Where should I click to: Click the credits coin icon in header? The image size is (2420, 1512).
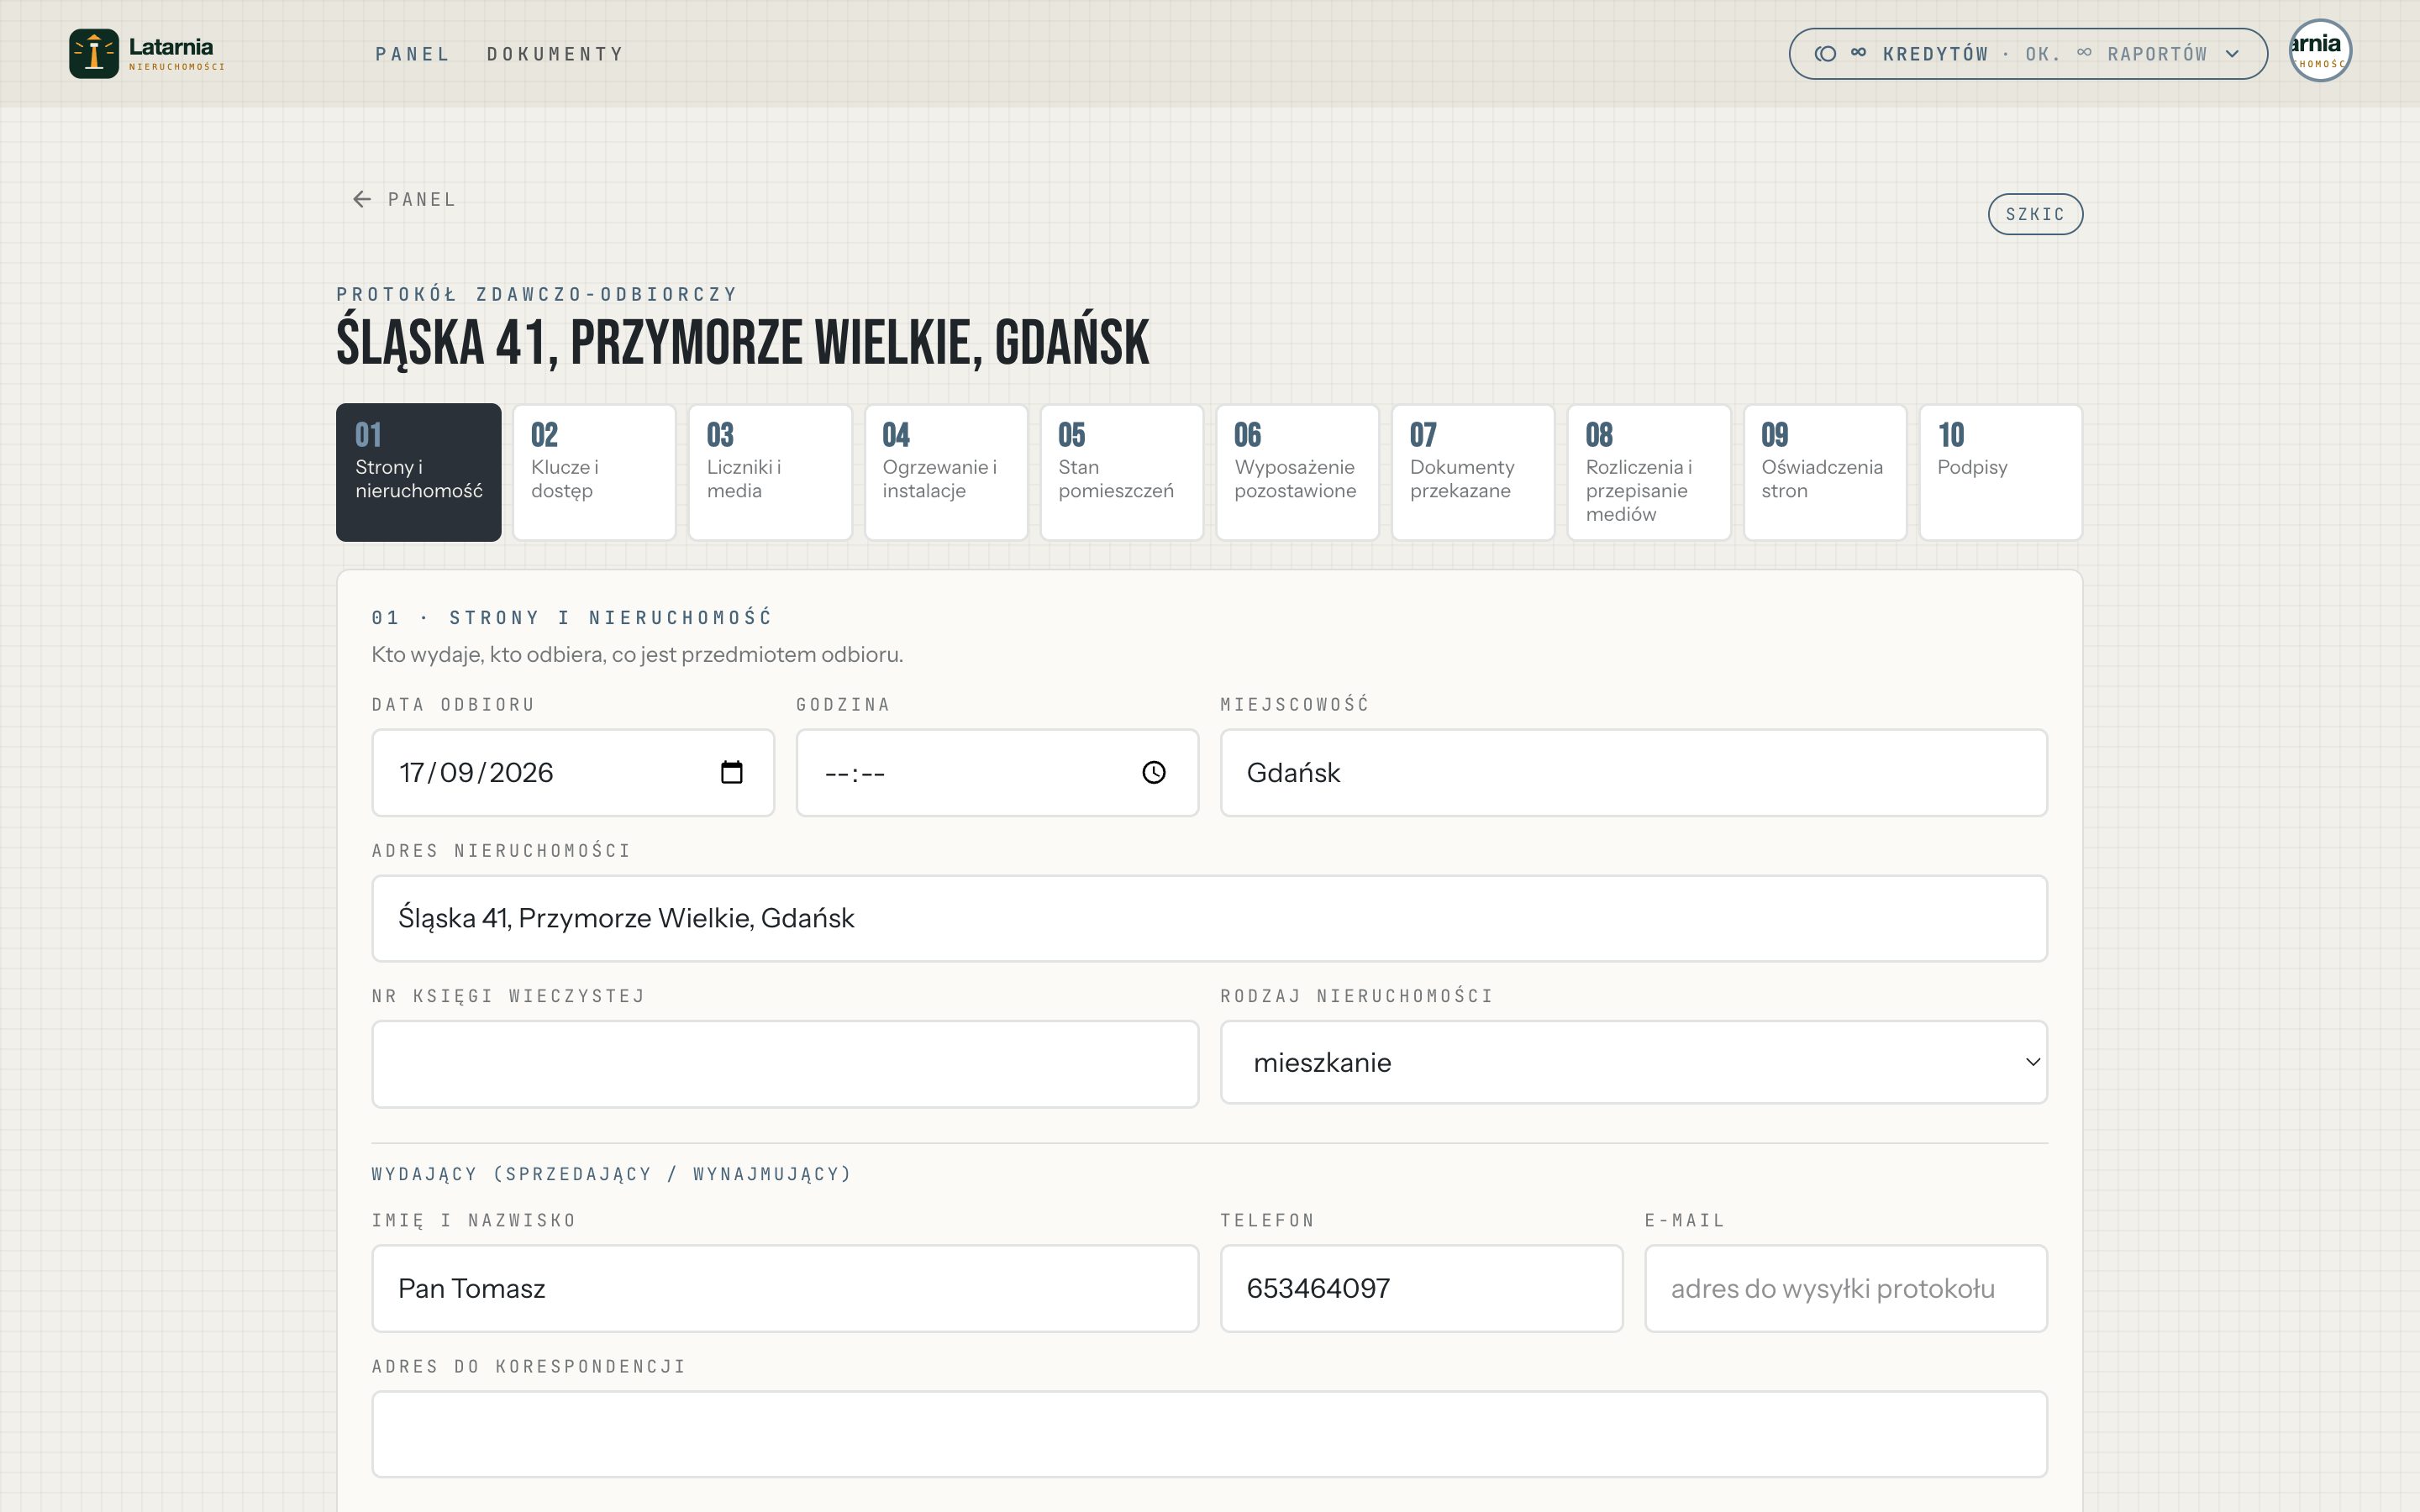[x=1825, y=54]
